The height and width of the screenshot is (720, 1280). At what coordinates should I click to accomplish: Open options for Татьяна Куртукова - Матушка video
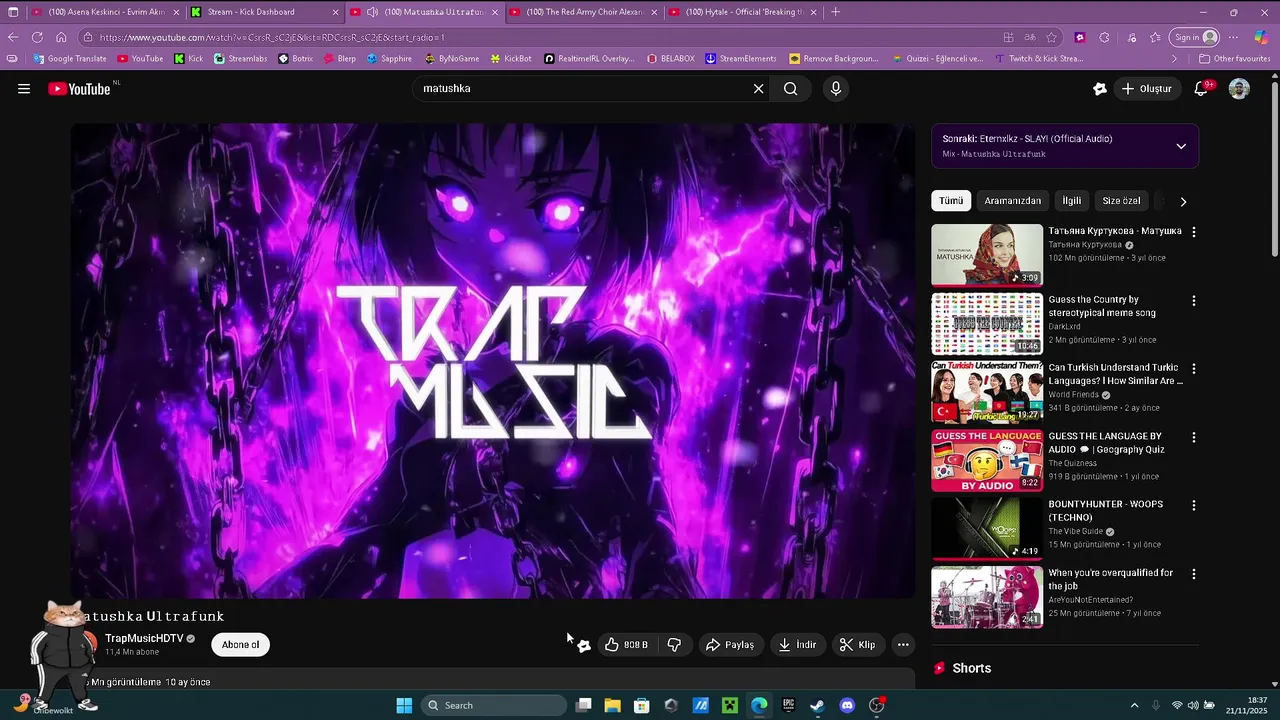pos(1193,232)
